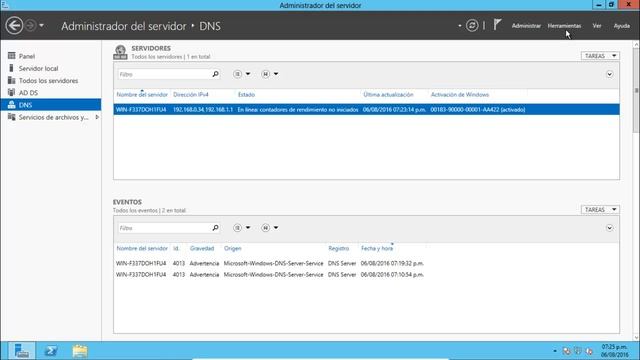The image size is (640, 360).
Task: Sort by Nombre del servidor in Servidores
Action: pos(142,94)
